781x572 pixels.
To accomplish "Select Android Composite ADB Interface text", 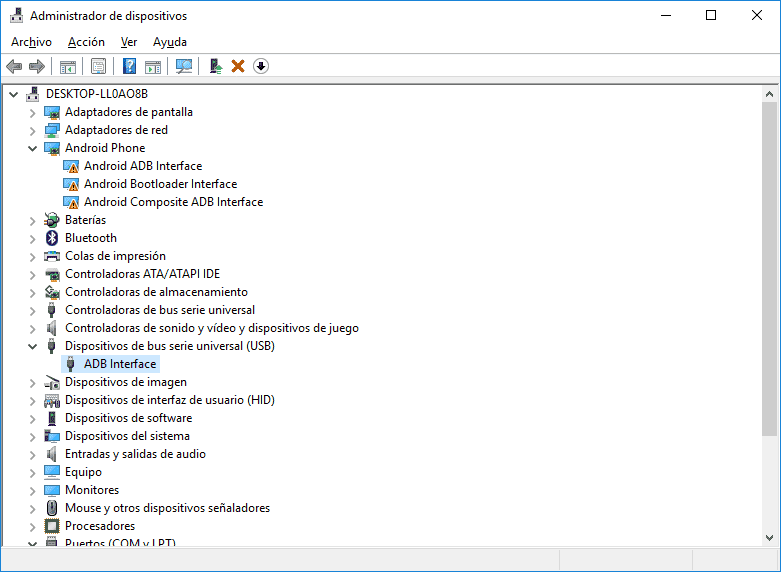I will point(173,202).
